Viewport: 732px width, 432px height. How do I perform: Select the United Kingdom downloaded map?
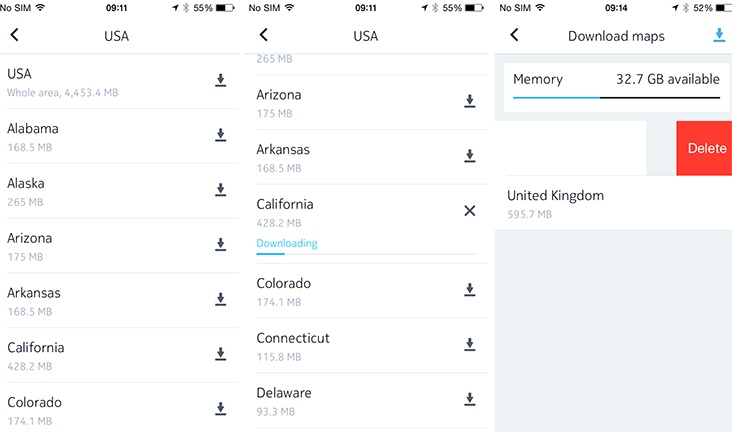pyautogui.click(x=613, y=203)
